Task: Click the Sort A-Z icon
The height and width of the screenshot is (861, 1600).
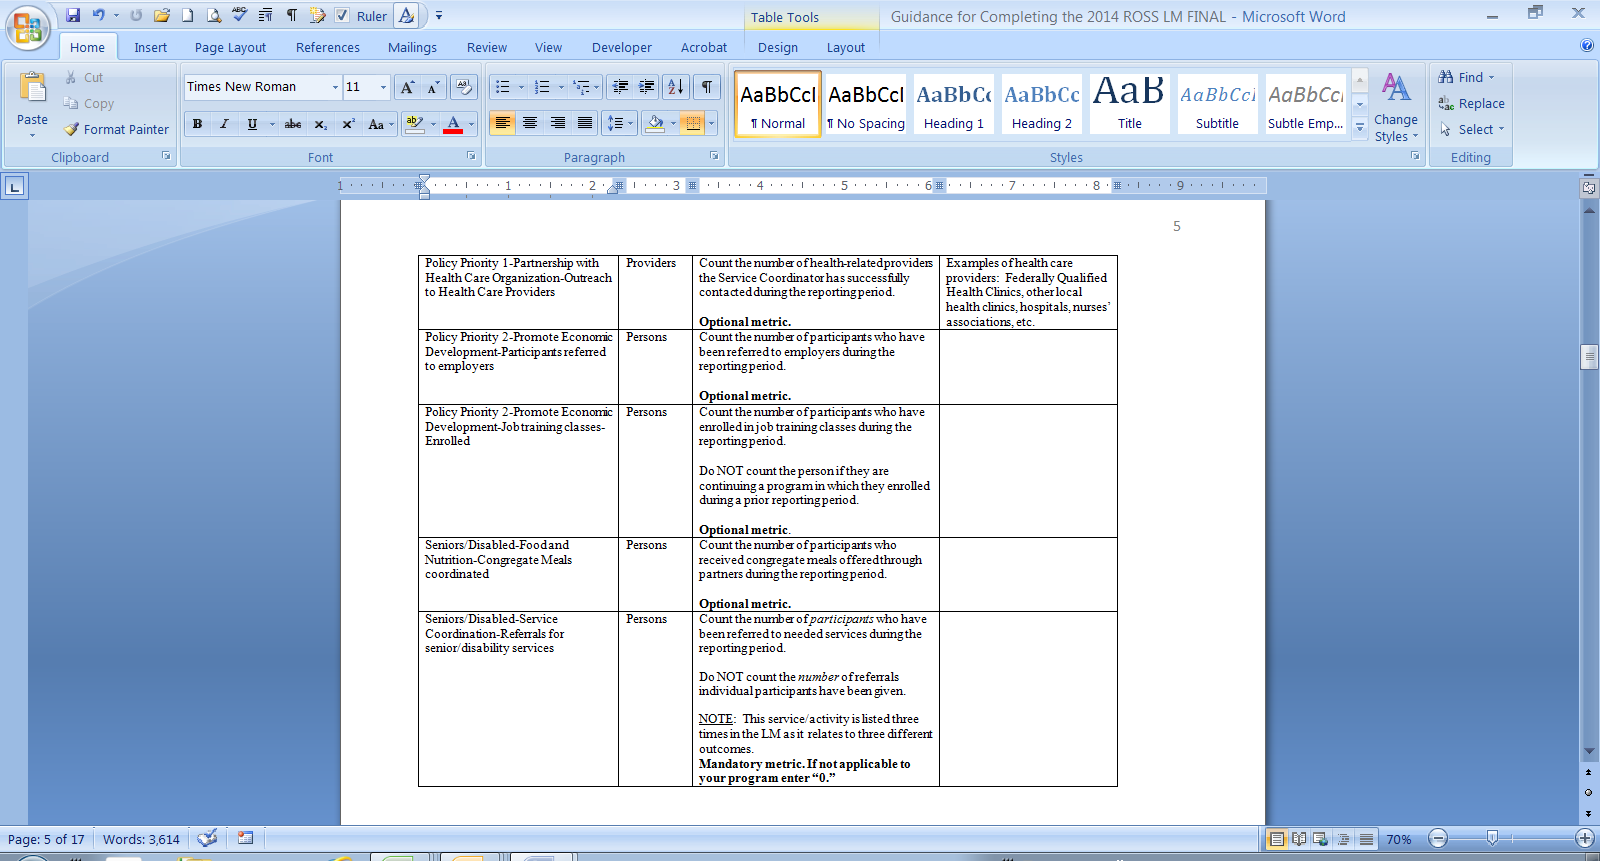Action: pyautogui.click(x=676, y=87)
